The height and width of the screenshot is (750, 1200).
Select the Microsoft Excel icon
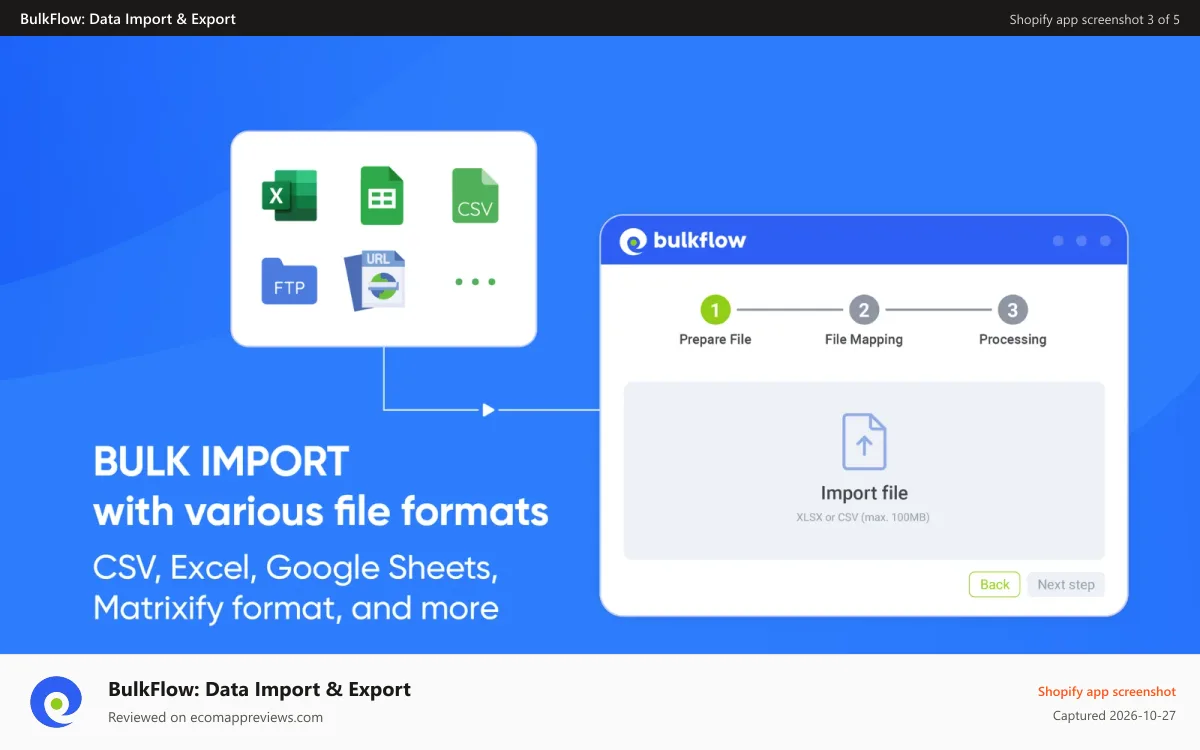(289, 195)
